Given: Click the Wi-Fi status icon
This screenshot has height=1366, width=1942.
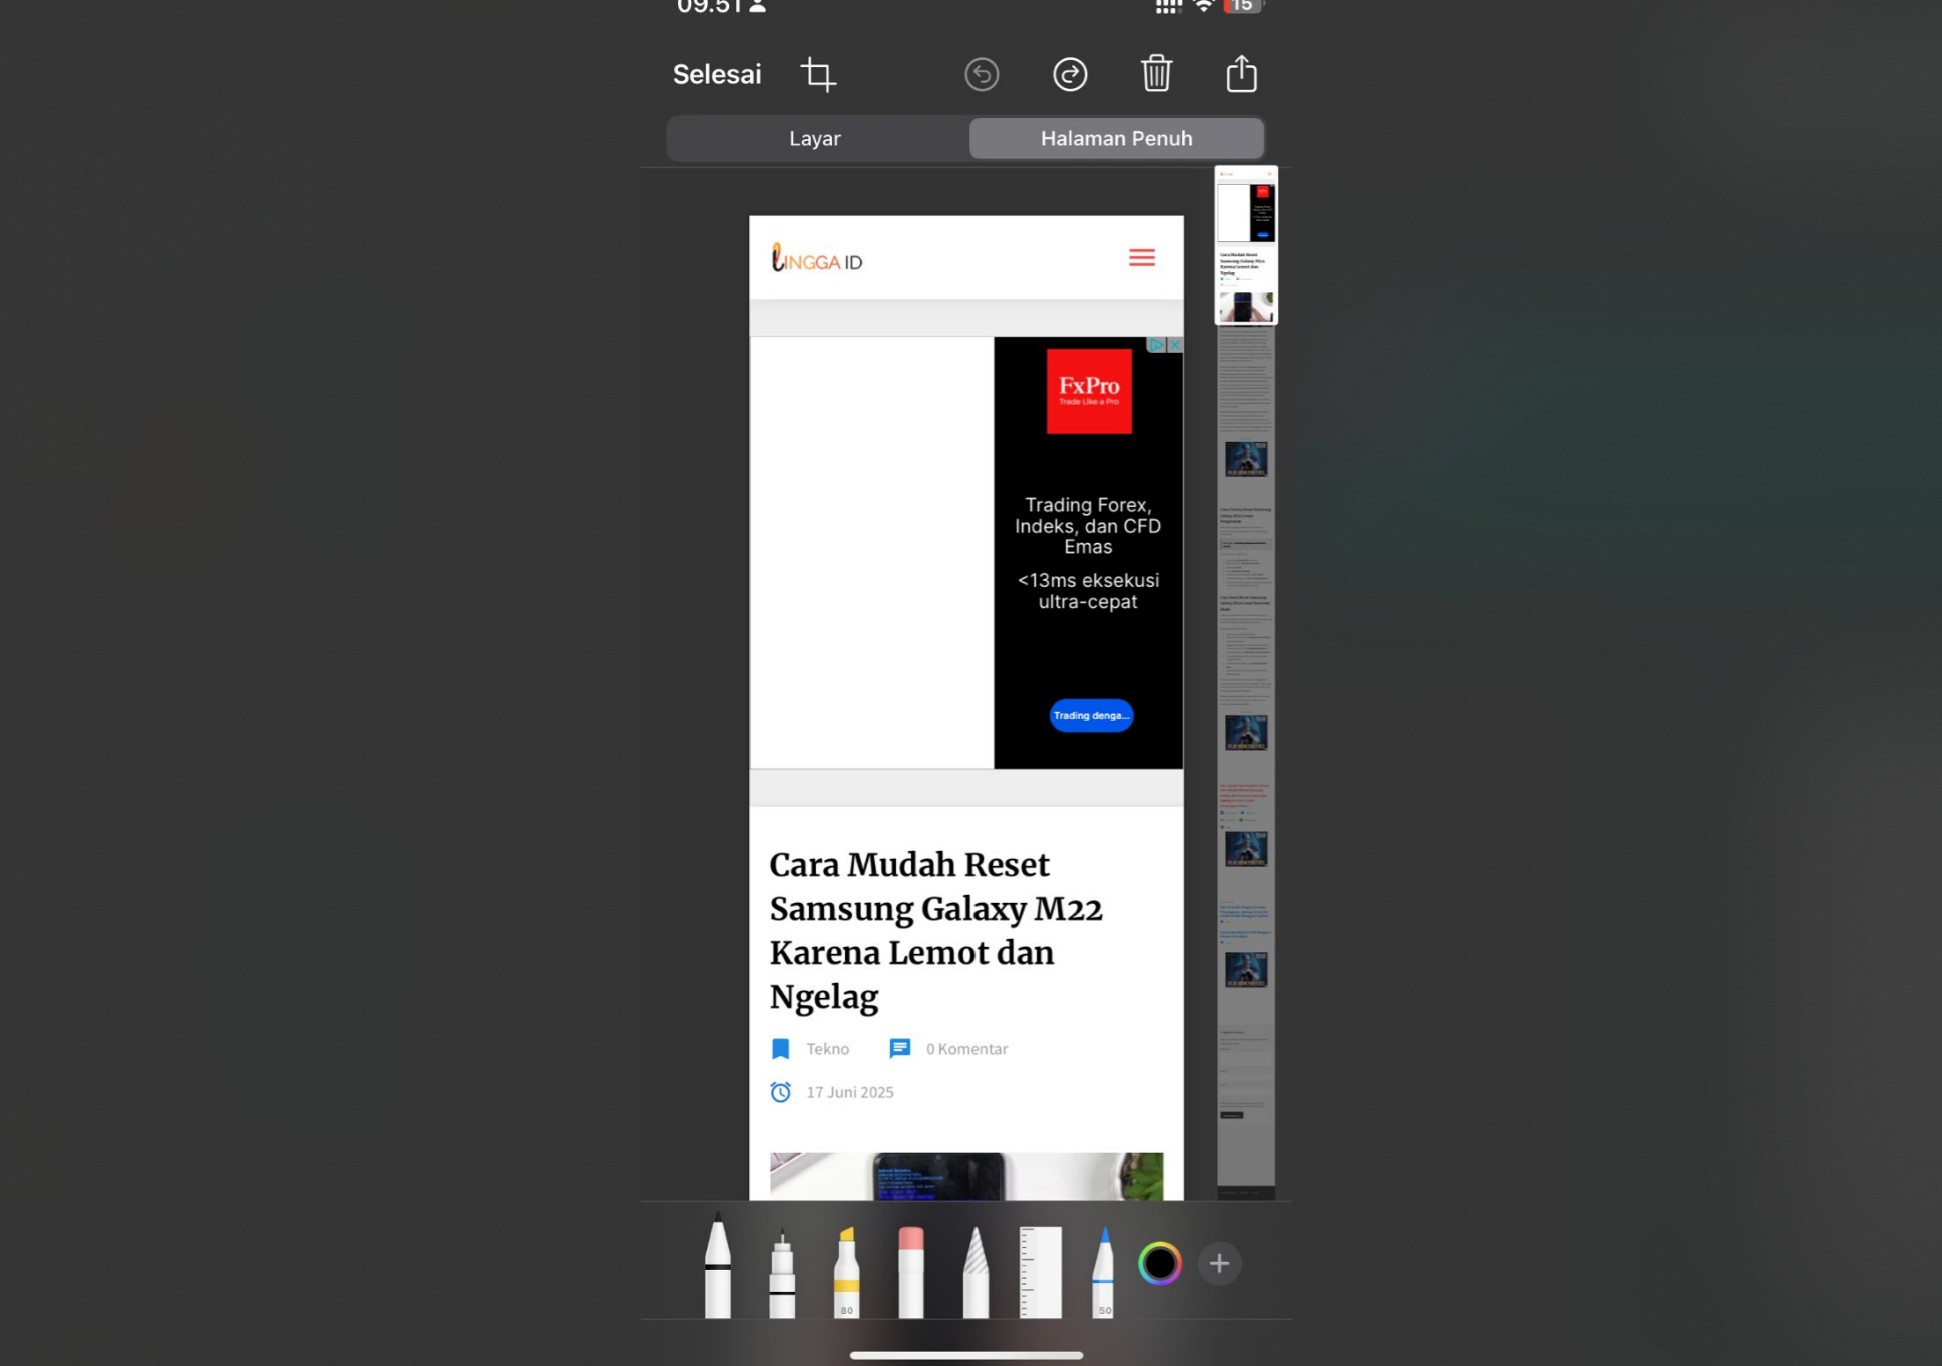Looking at the screenshot, I should point(1205,6).
